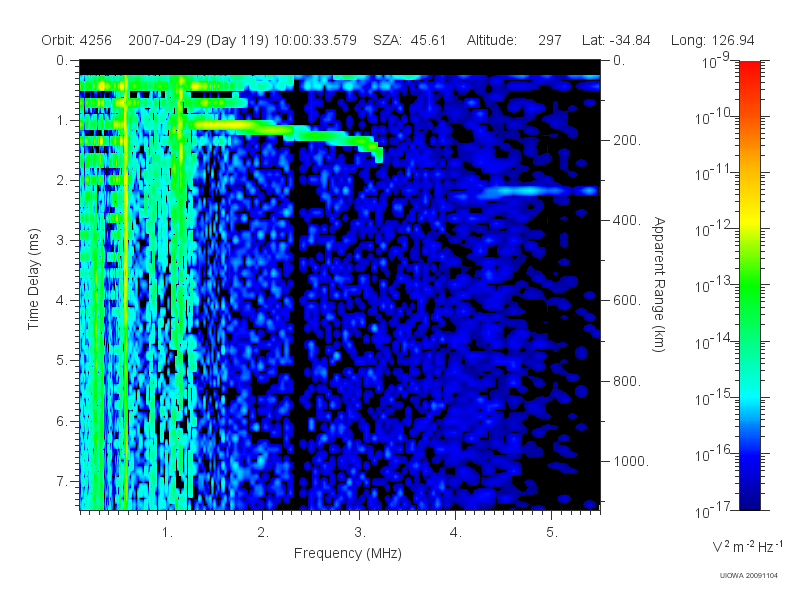This screenshot has height=600, width=800.
Task: Click the apparent range label "800."
Action: pos(627,381)
